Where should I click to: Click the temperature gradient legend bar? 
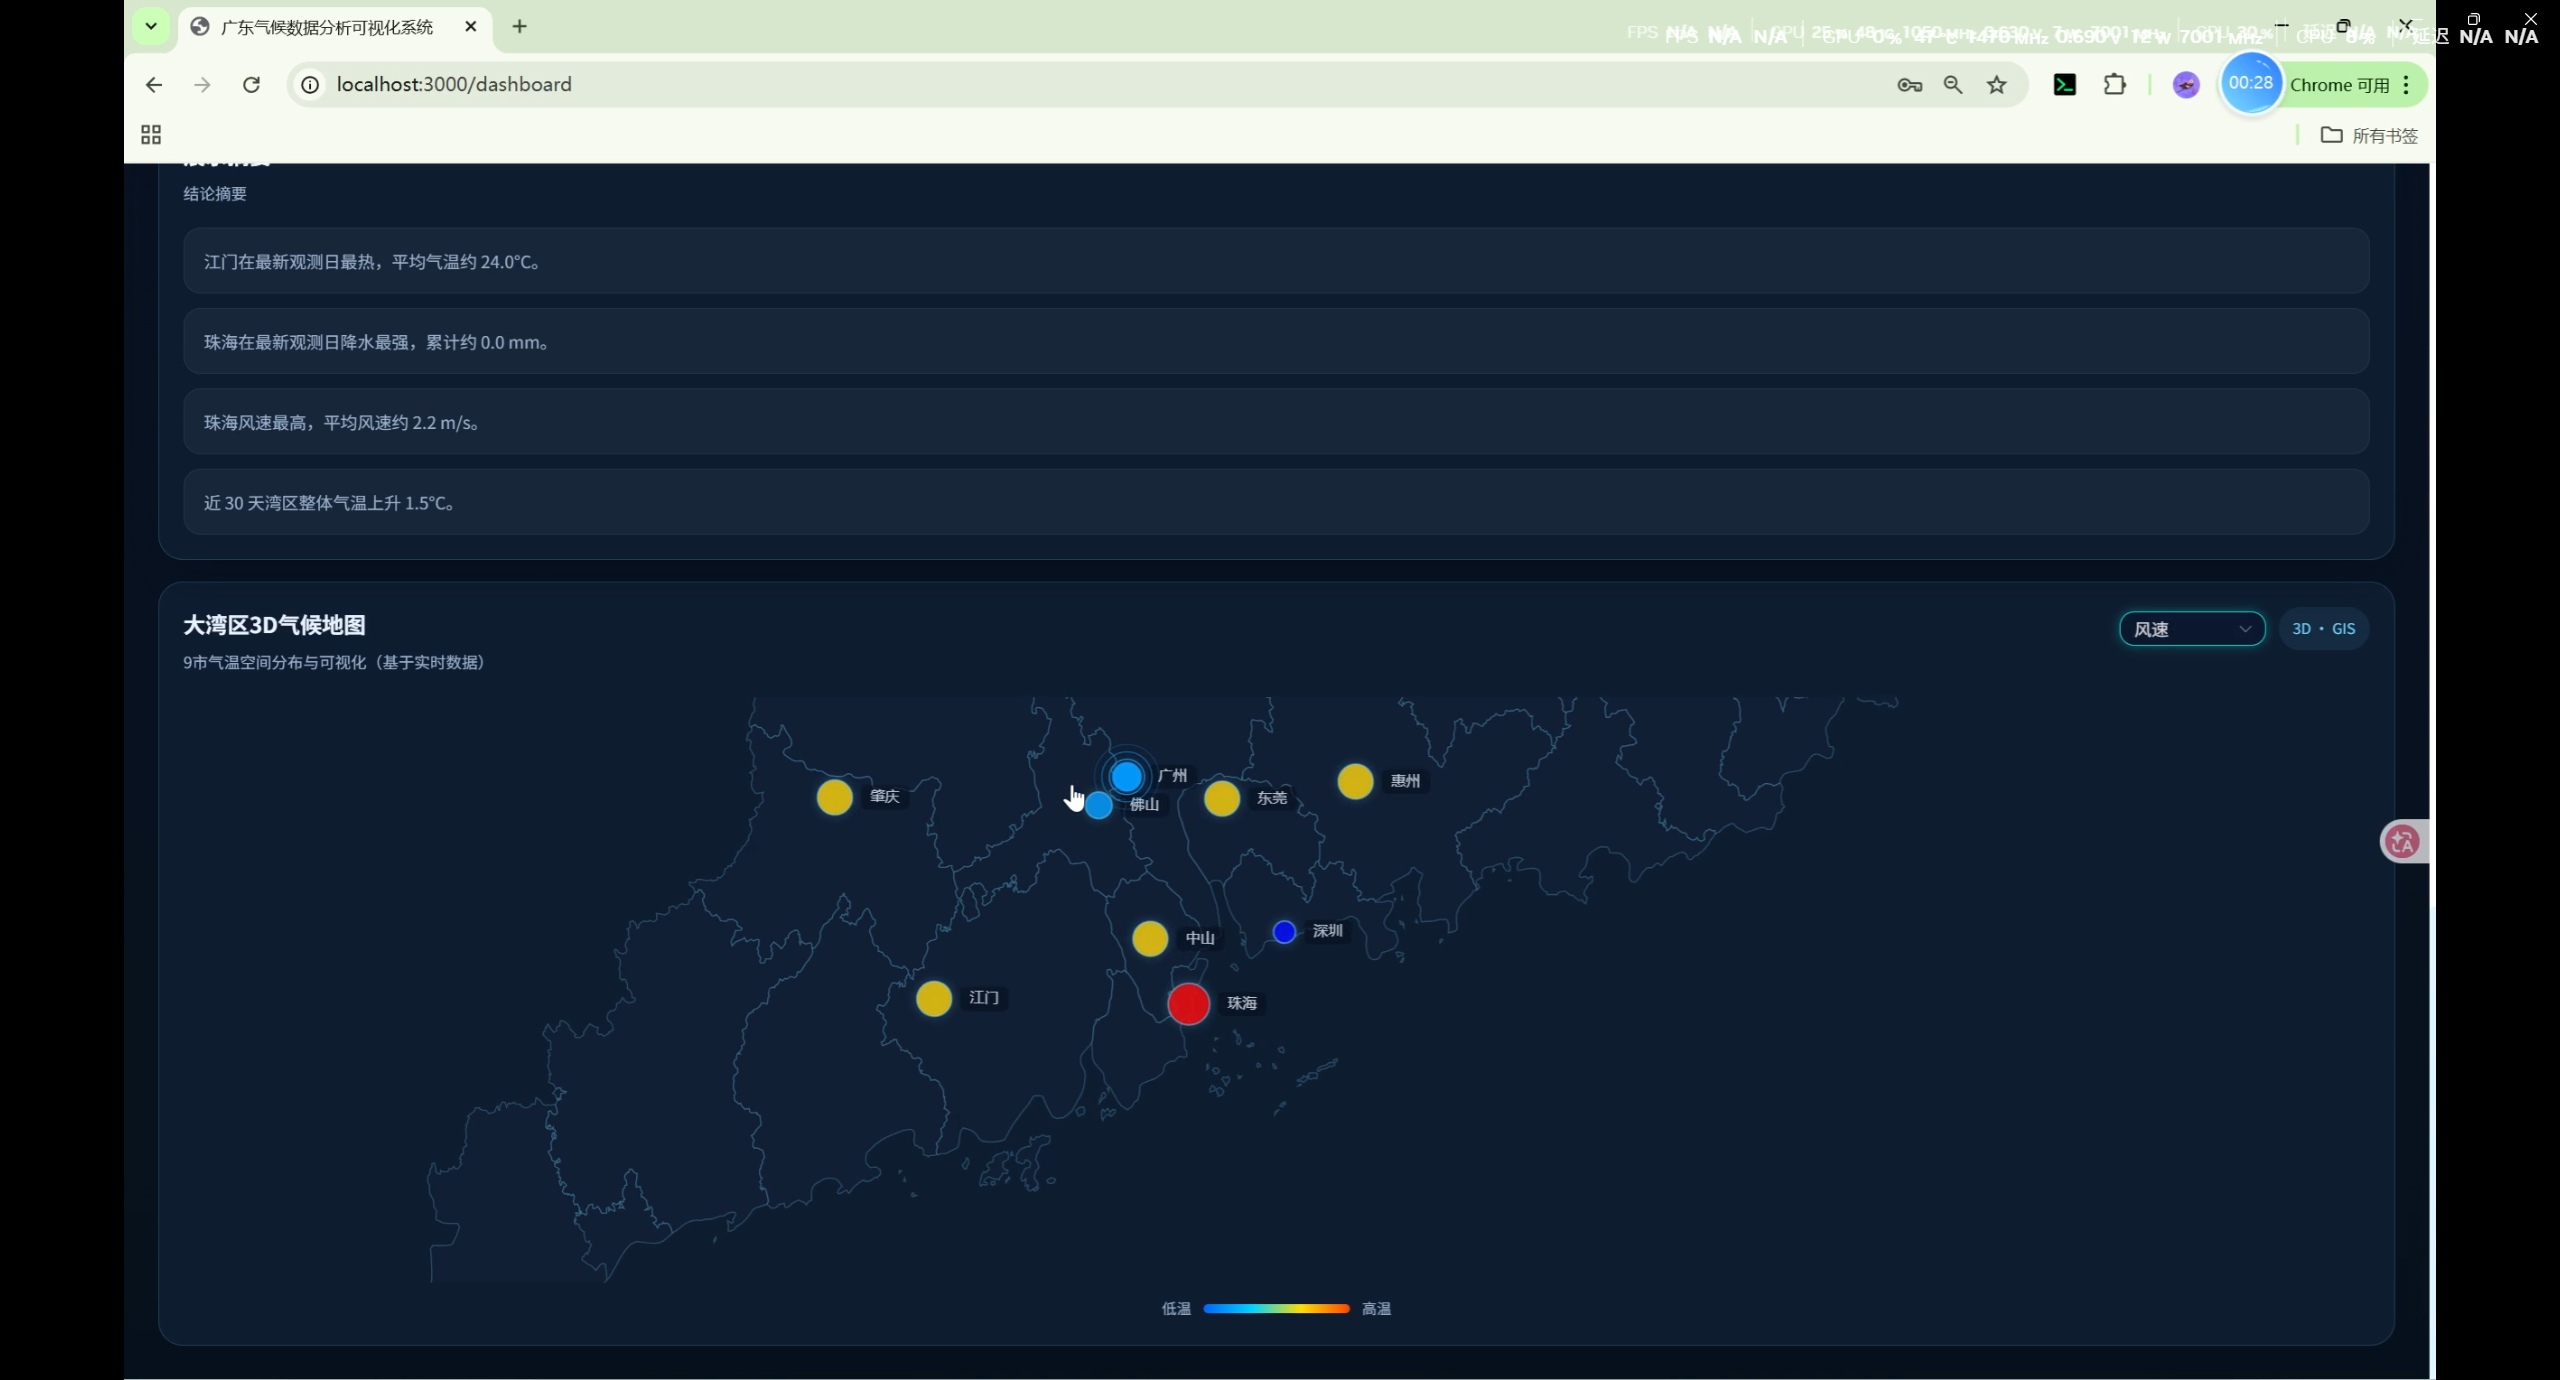[1276, 1308]
